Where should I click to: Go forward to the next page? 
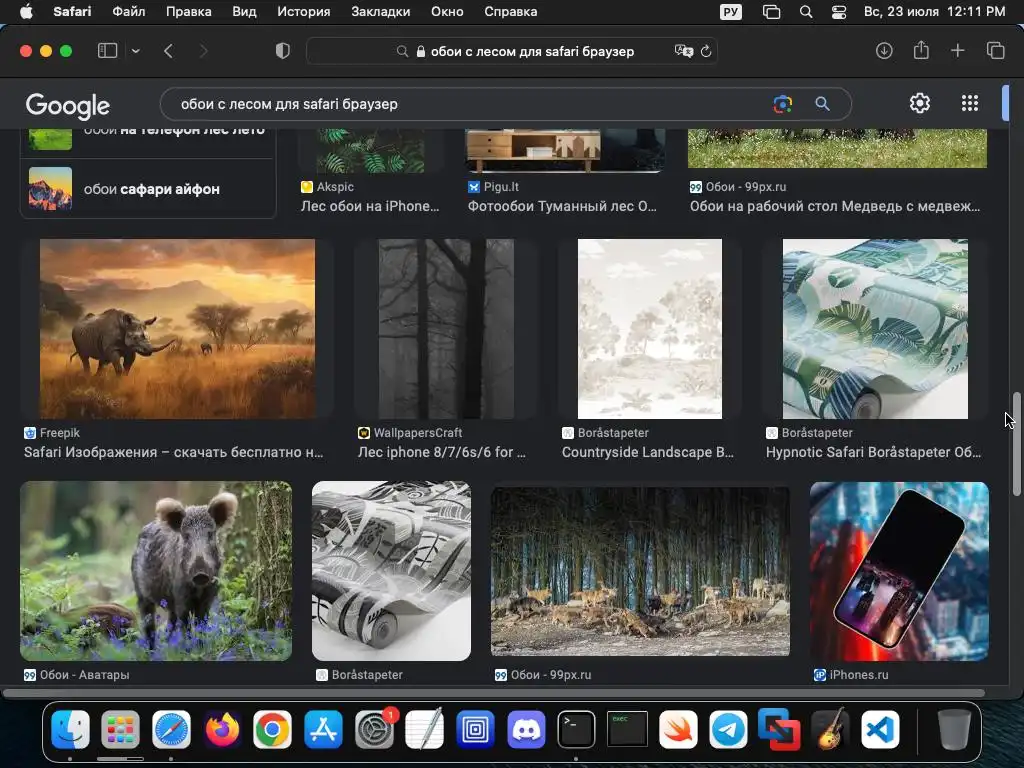(x=203, y=51)
